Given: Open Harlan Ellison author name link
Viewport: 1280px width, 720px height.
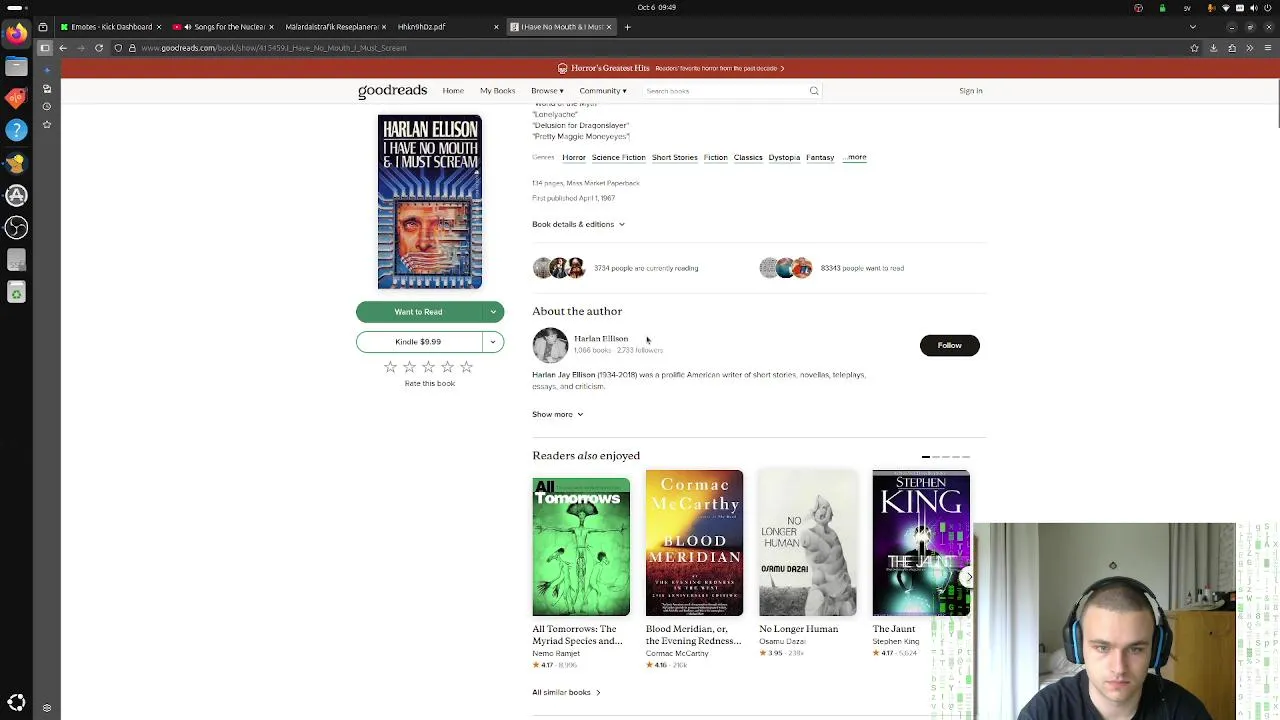Looking at the screenshot, I should point(601,339).
